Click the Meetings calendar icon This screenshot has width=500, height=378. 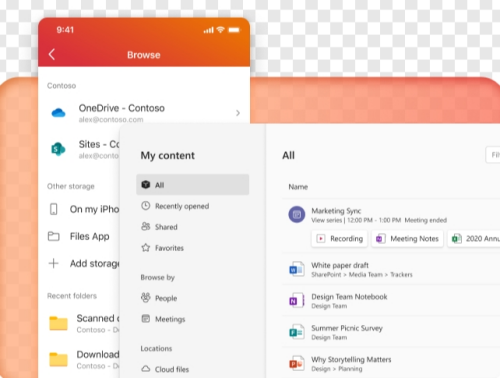[146, 319]
